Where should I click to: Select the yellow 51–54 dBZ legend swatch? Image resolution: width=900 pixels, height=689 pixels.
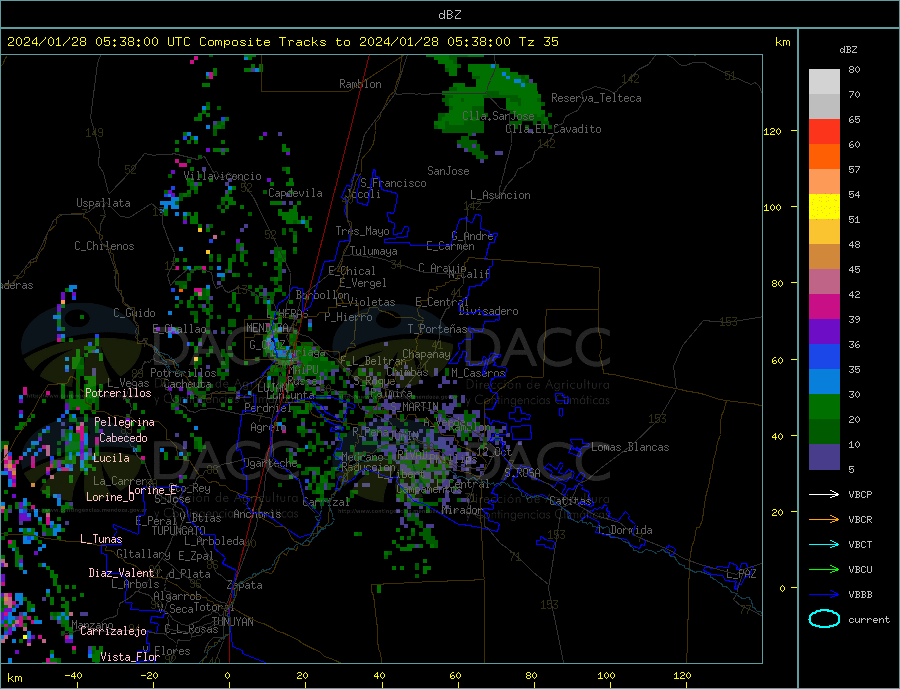(x=824, y=207)
